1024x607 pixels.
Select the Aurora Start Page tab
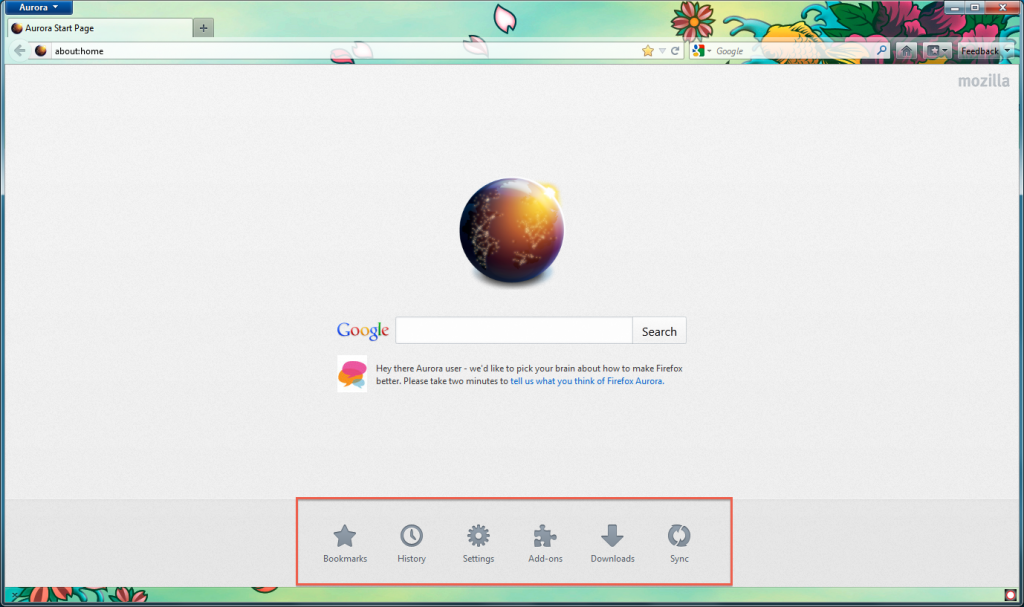[x=99, y=28]
